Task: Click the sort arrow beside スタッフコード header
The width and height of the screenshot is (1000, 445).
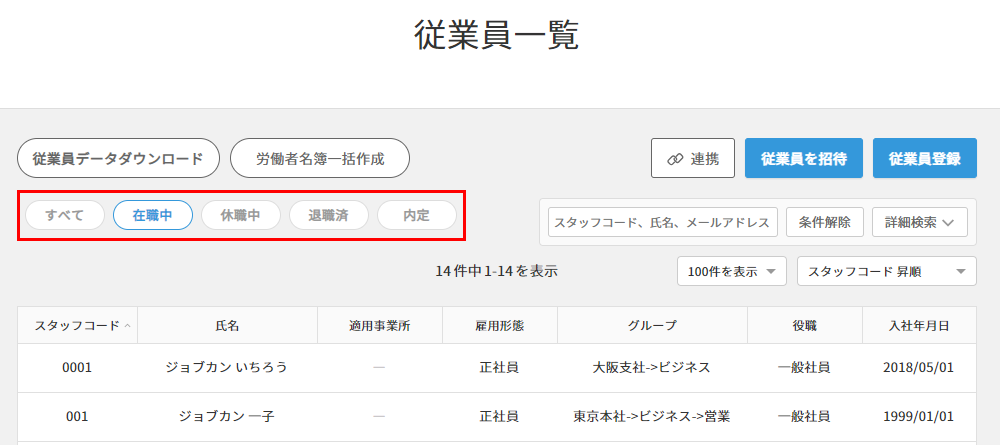Action: click(x=127, y=326)
